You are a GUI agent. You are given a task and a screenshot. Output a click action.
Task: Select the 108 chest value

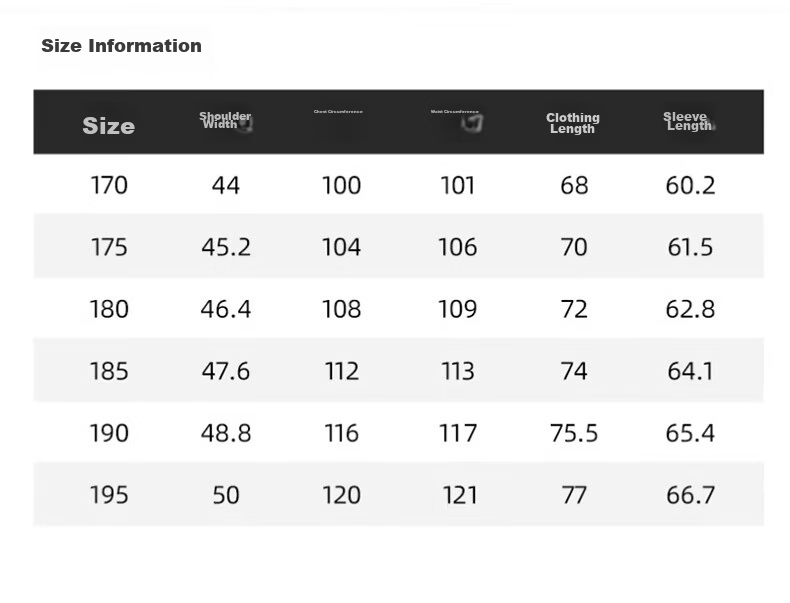[x=342, y=309]
